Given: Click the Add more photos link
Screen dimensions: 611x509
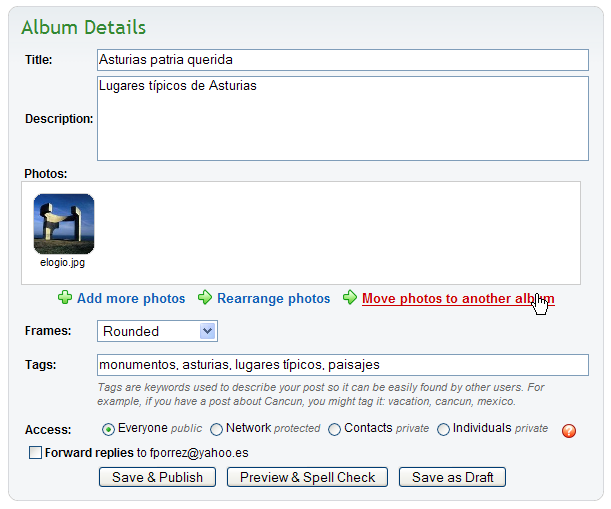Looking at the screenshot, I should (131, 298).
